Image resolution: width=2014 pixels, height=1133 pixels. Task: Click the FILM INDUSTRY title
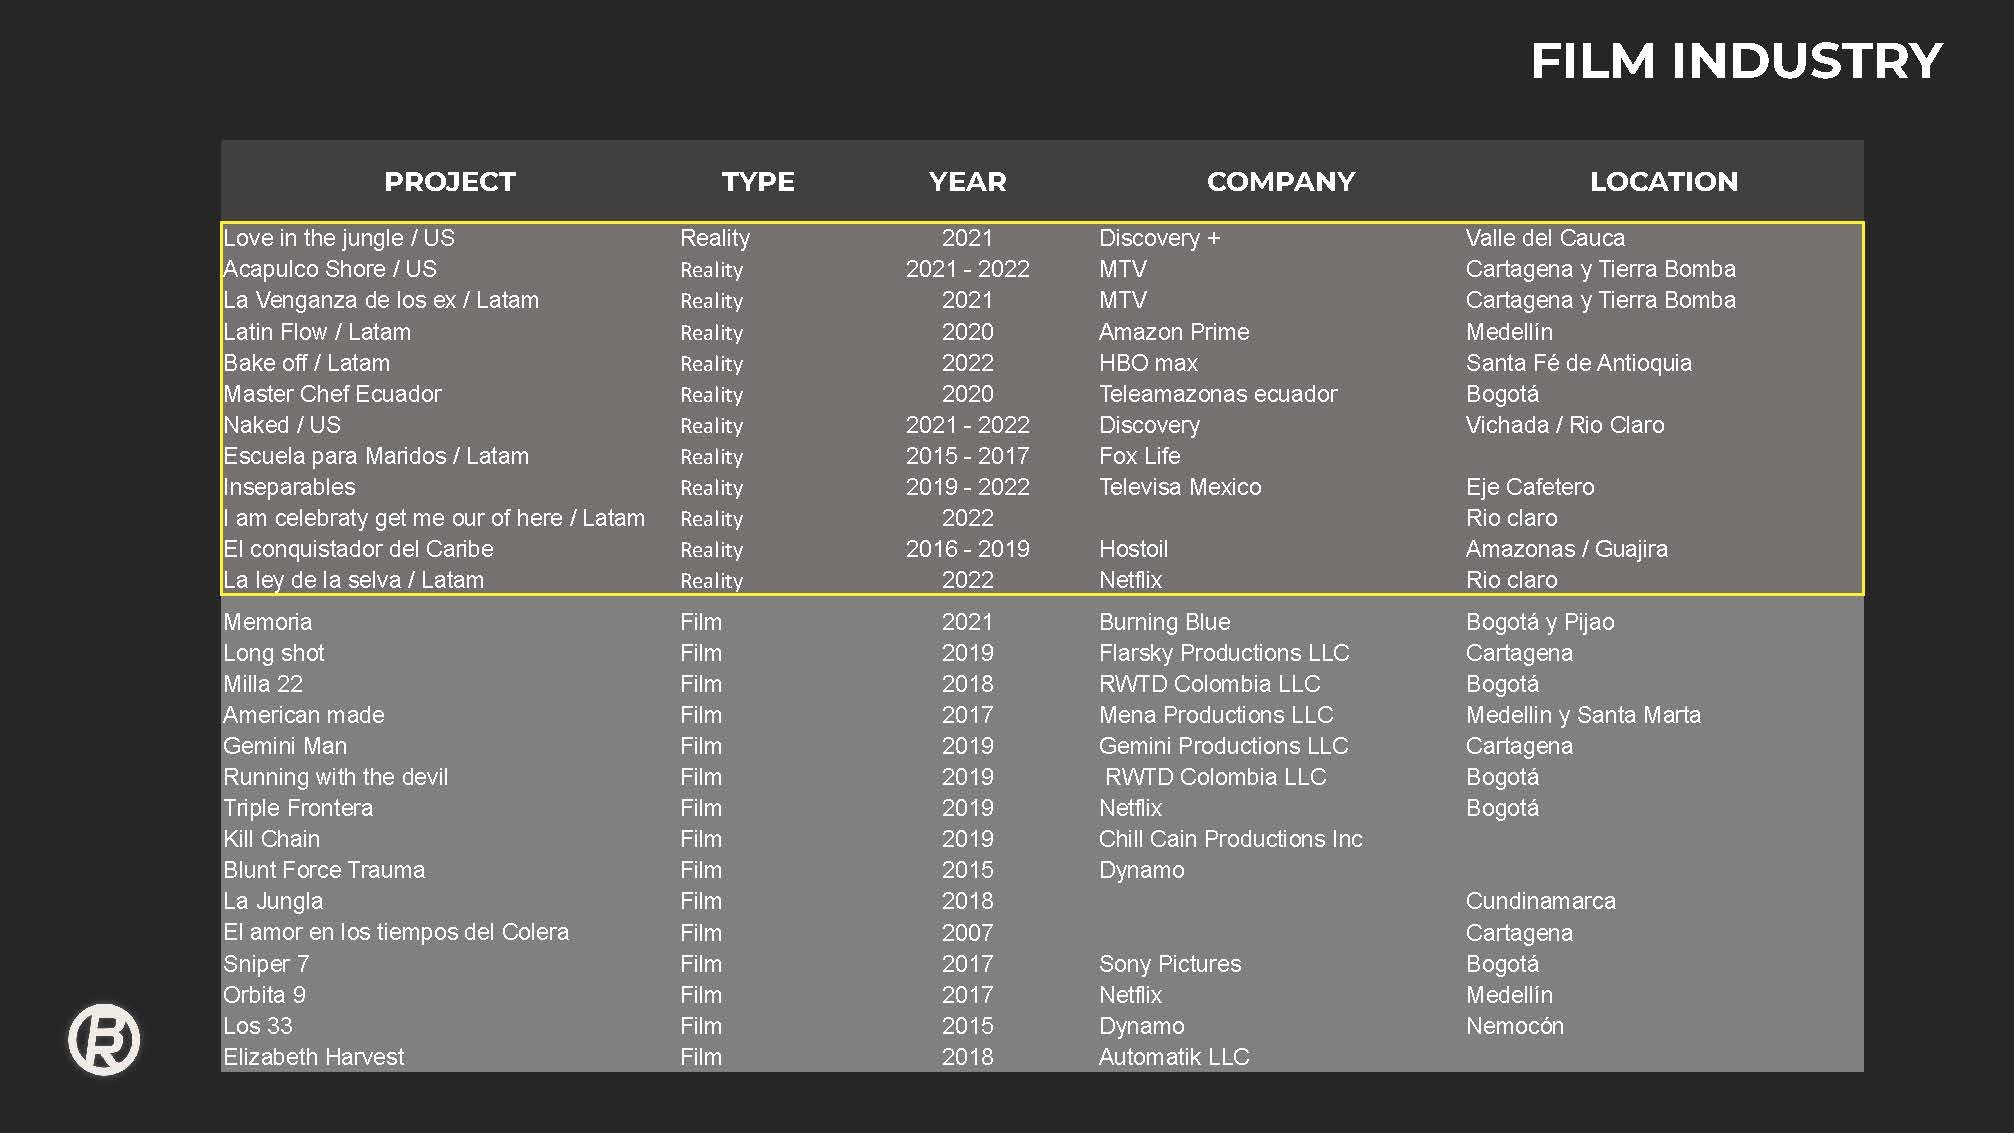1736,61
